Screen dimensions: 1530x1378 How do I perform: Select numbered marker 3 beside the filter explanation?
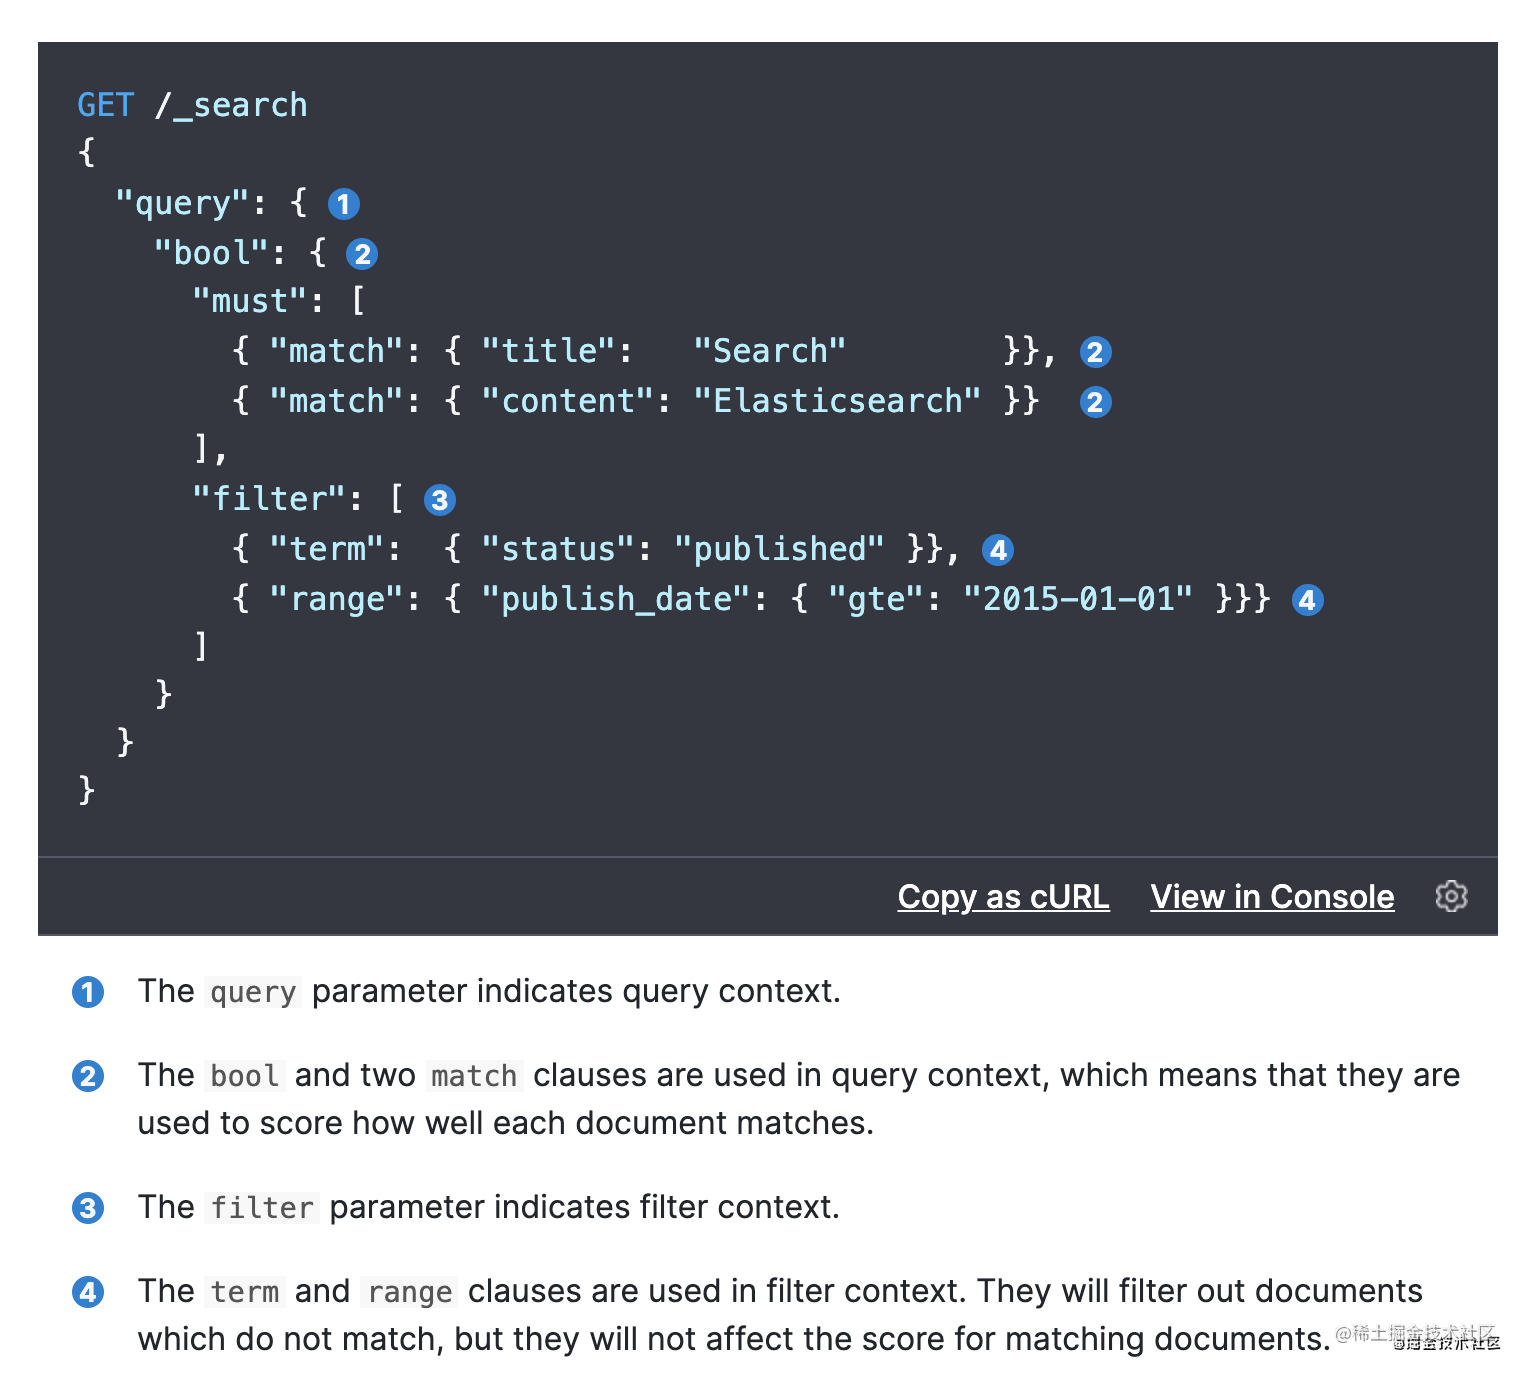(x=88, y=1208)
